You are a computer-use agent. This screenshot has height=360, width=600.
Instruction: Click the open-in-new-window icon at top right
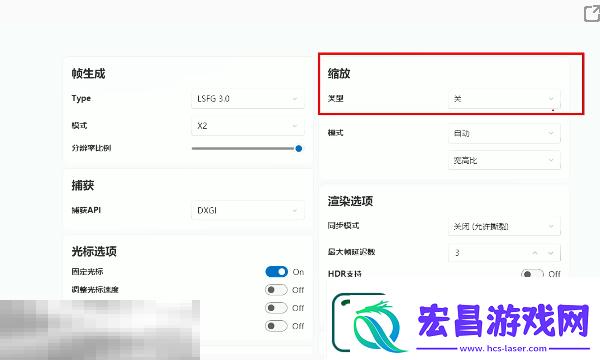(592, 14)
